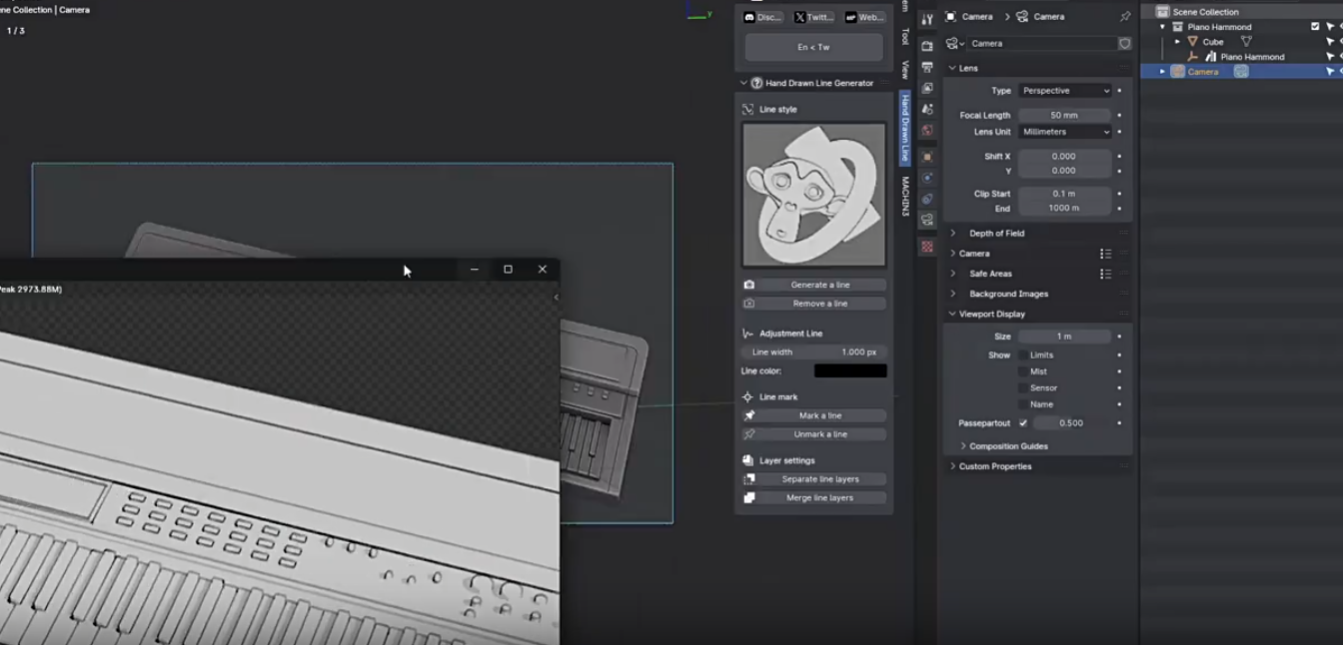
Task: Collapse the Viewport Display panel
Action: pos(953,314)
